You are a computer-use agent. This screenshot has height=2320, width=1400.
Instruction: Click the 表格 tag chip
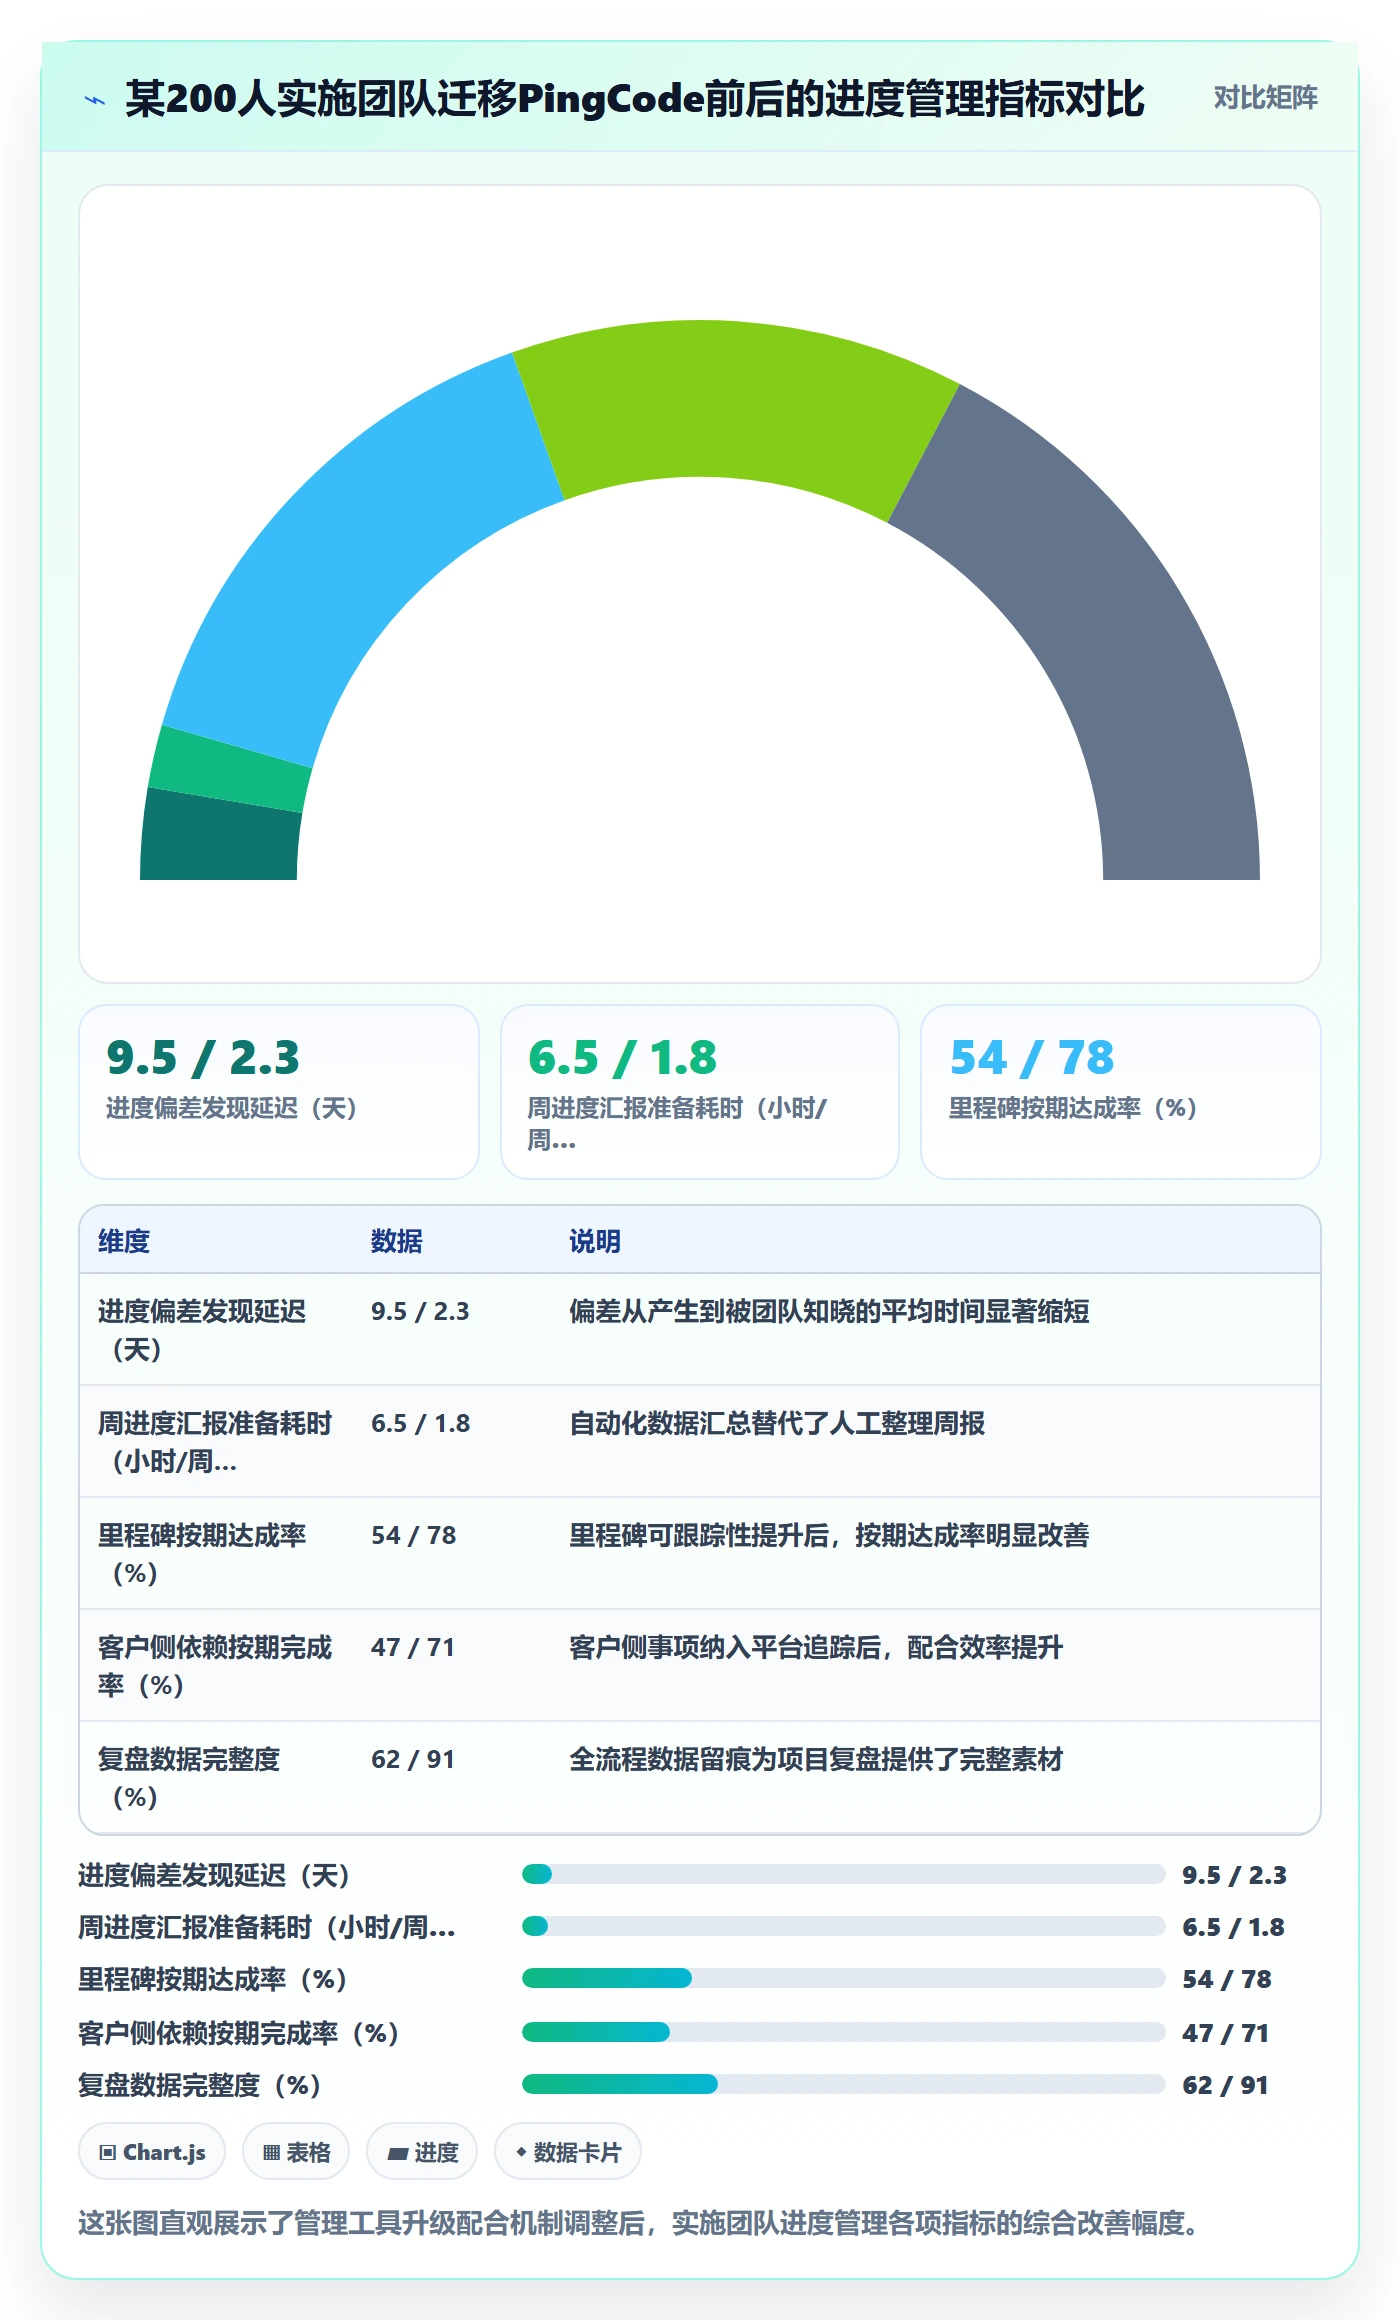point(296,2152)
